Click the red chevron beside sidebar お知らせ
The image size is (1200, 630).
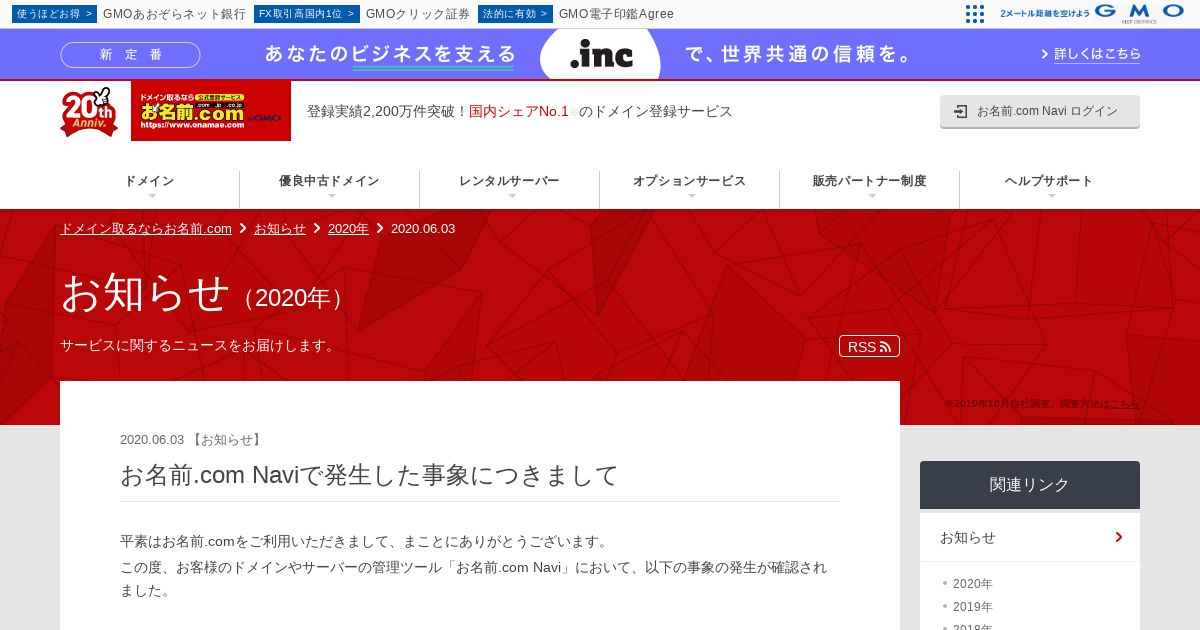pyautogui.click(x=1119, y=537)
